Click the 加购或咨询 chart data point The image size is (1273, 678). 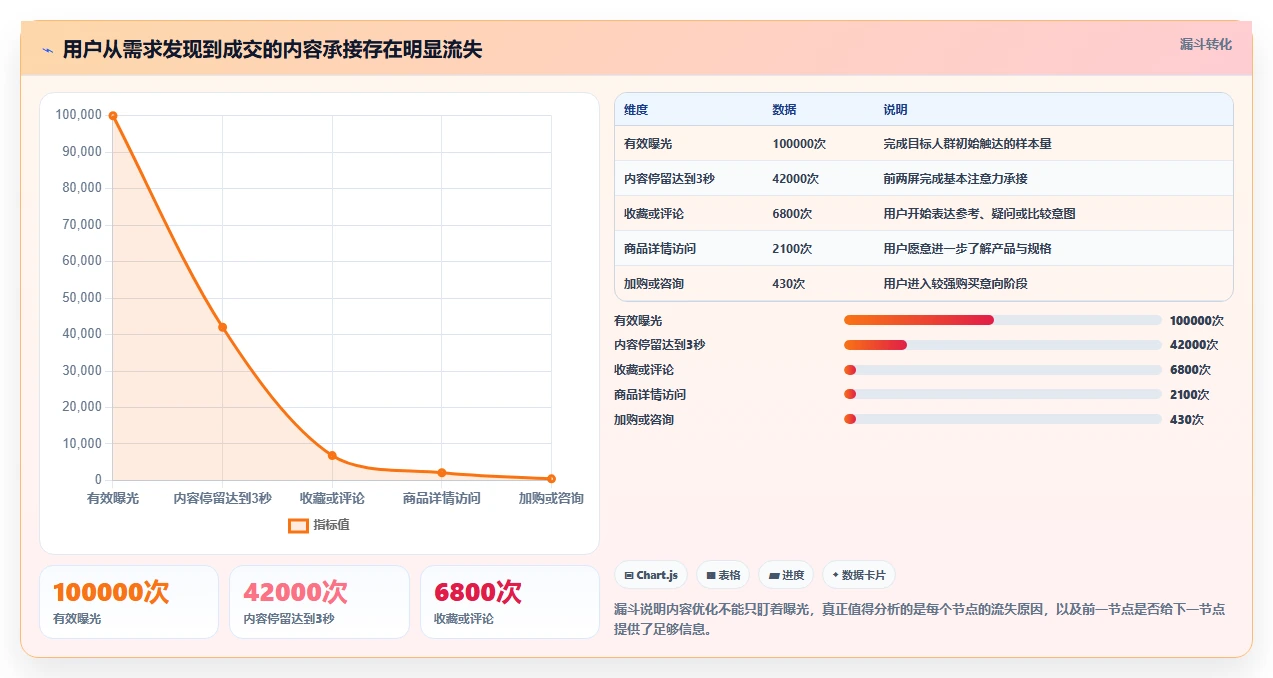pyautogui.click(x=551, y=479)
